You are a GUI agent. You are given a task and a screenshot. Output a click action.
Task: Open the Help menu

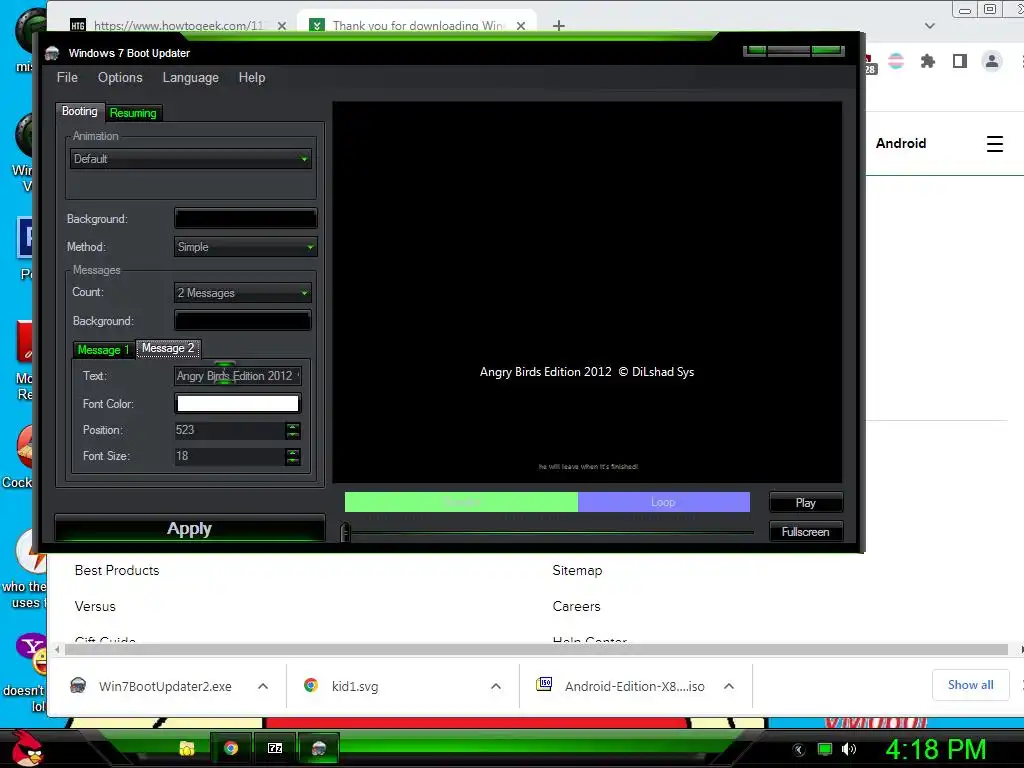[252, 78]
